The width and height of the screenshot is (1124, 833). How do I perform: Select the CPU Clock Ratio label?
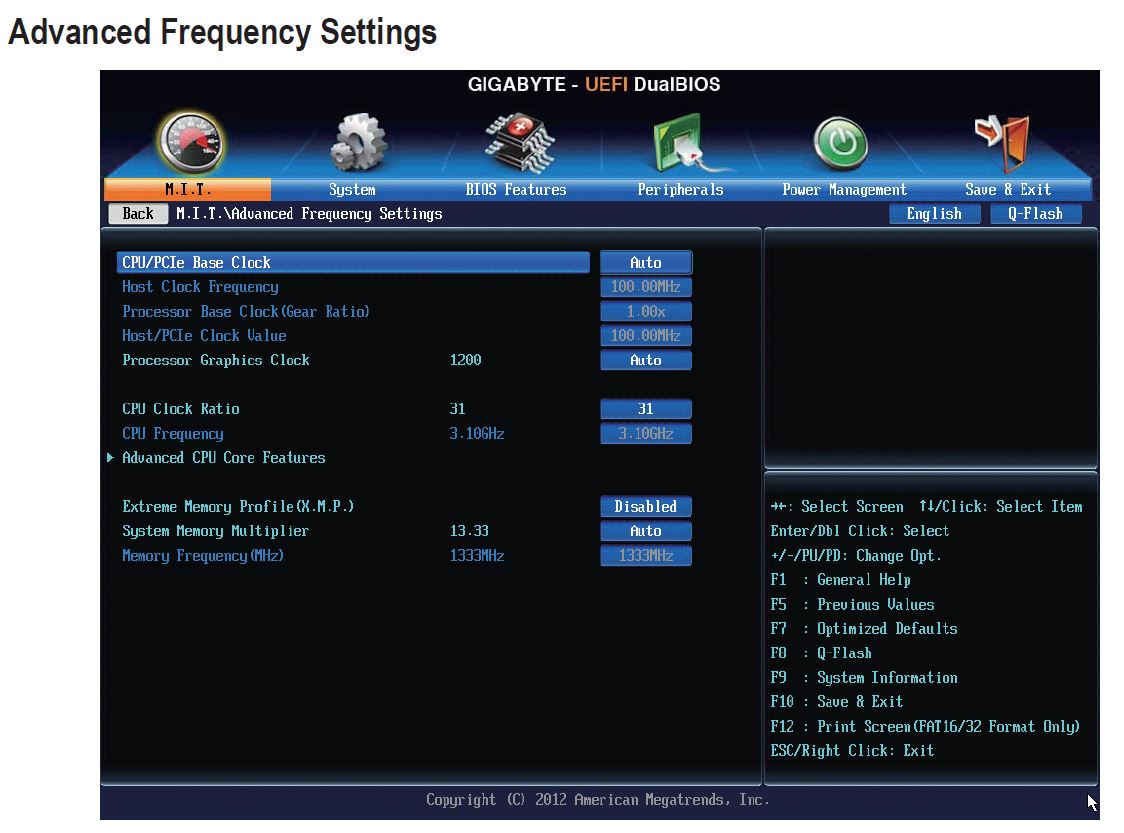tap(181, 409)
